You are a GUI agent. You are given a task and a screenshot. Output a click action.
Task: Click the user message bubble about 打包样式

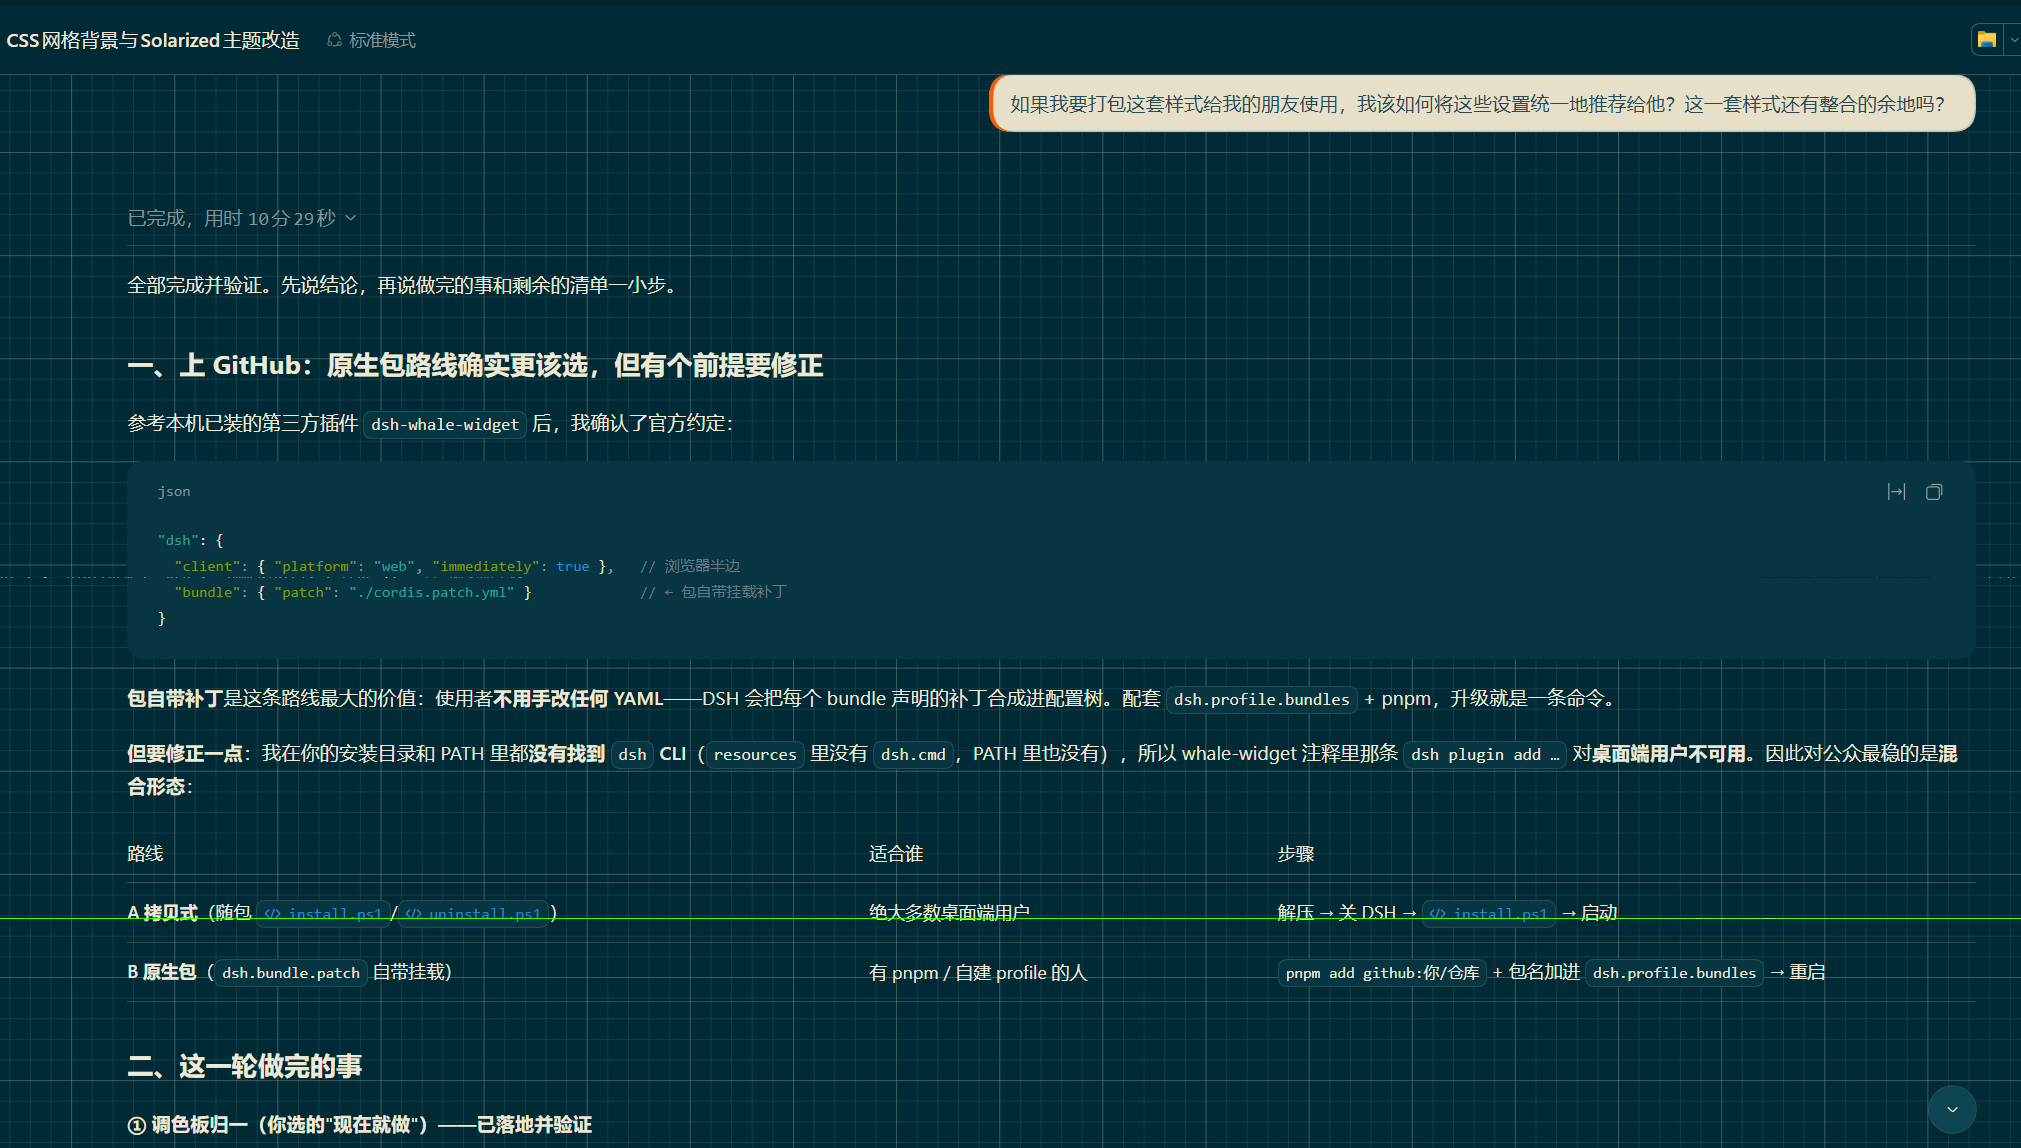pos(1482,104)
